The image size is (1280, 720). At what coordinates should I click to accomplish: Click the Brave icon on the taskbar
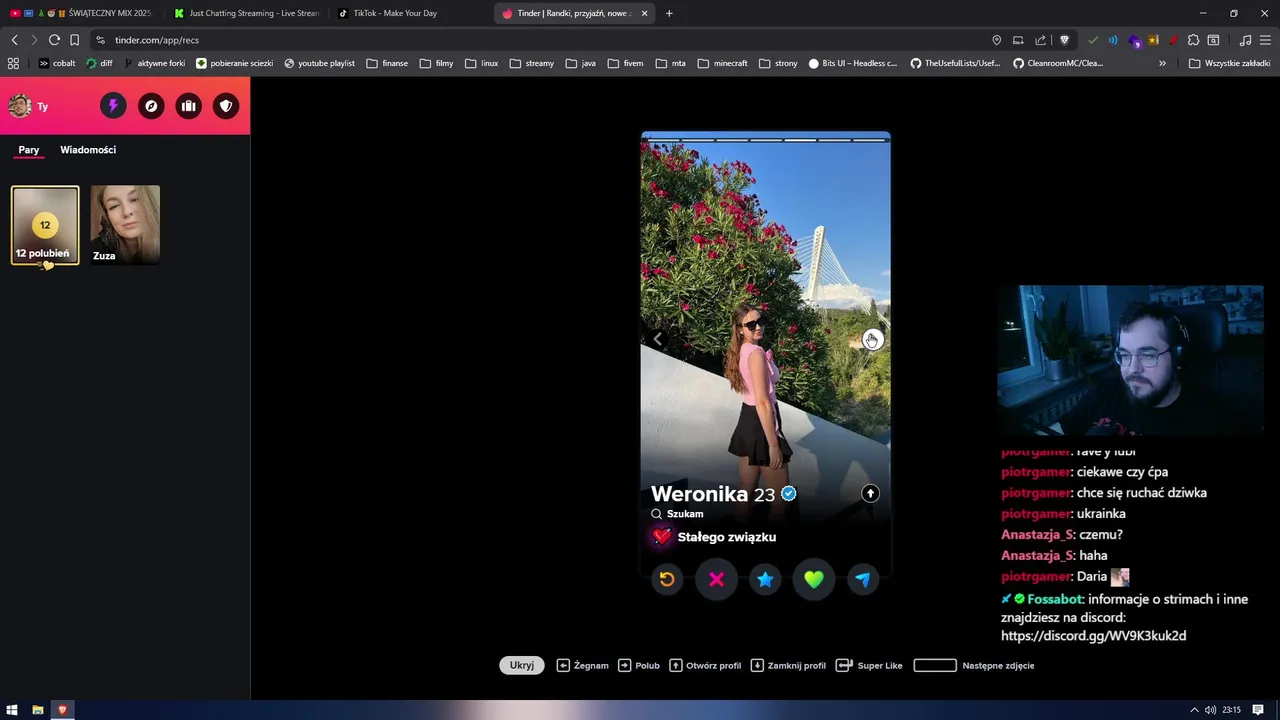(62, 710)
